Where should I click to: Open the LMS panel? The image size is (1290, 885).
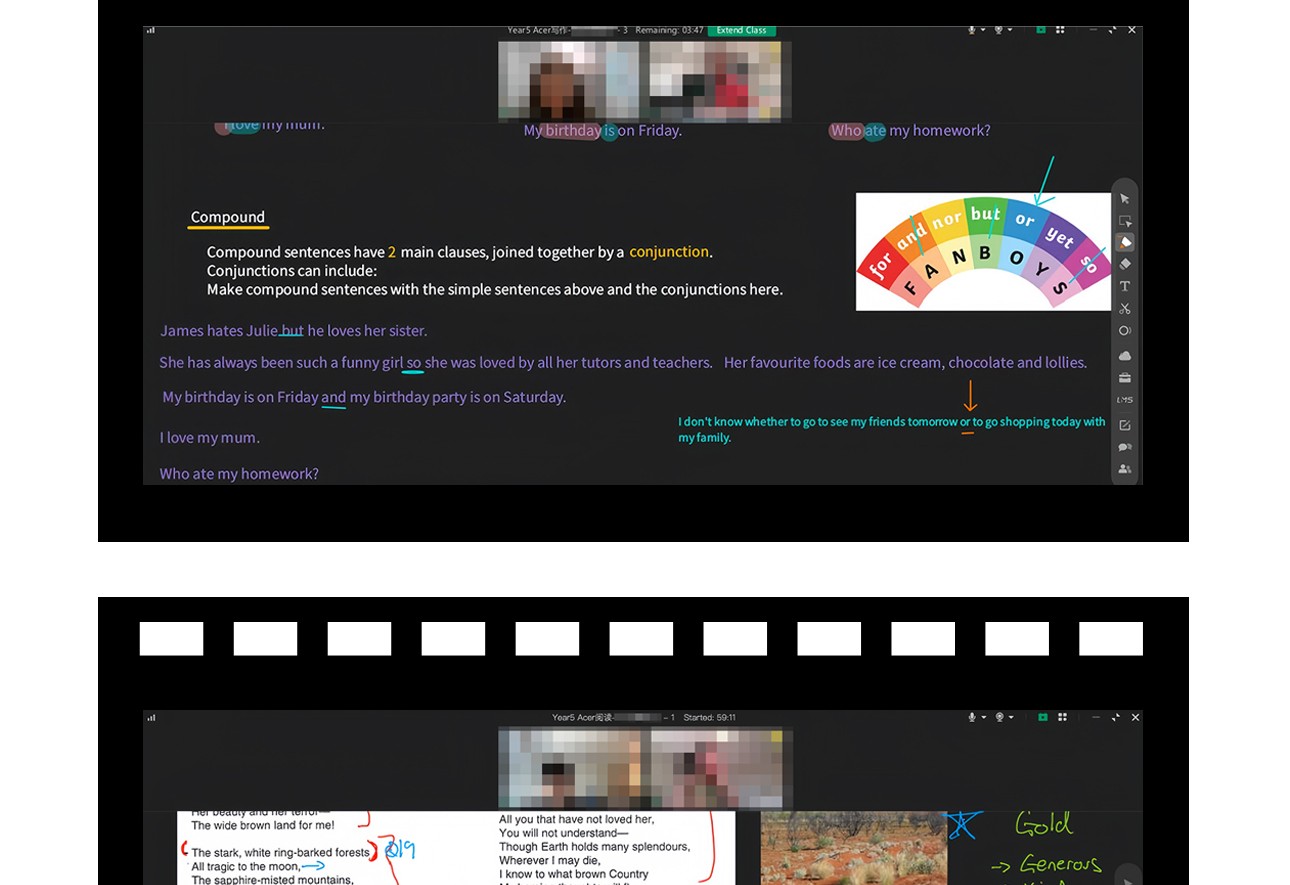[x=1125, y=400]
